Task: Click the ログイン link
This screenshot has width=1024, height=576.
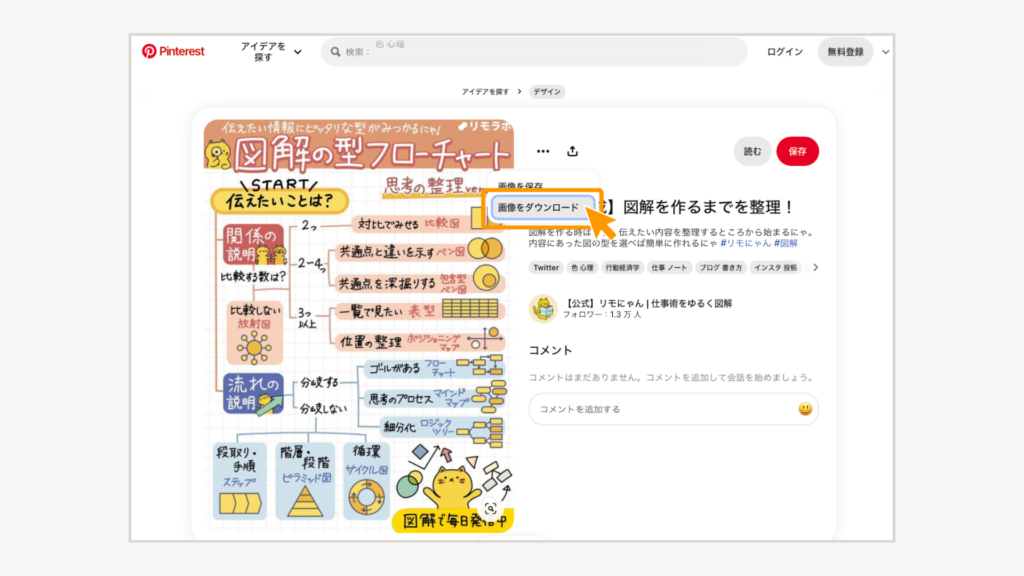Action: tap(784, 52)
